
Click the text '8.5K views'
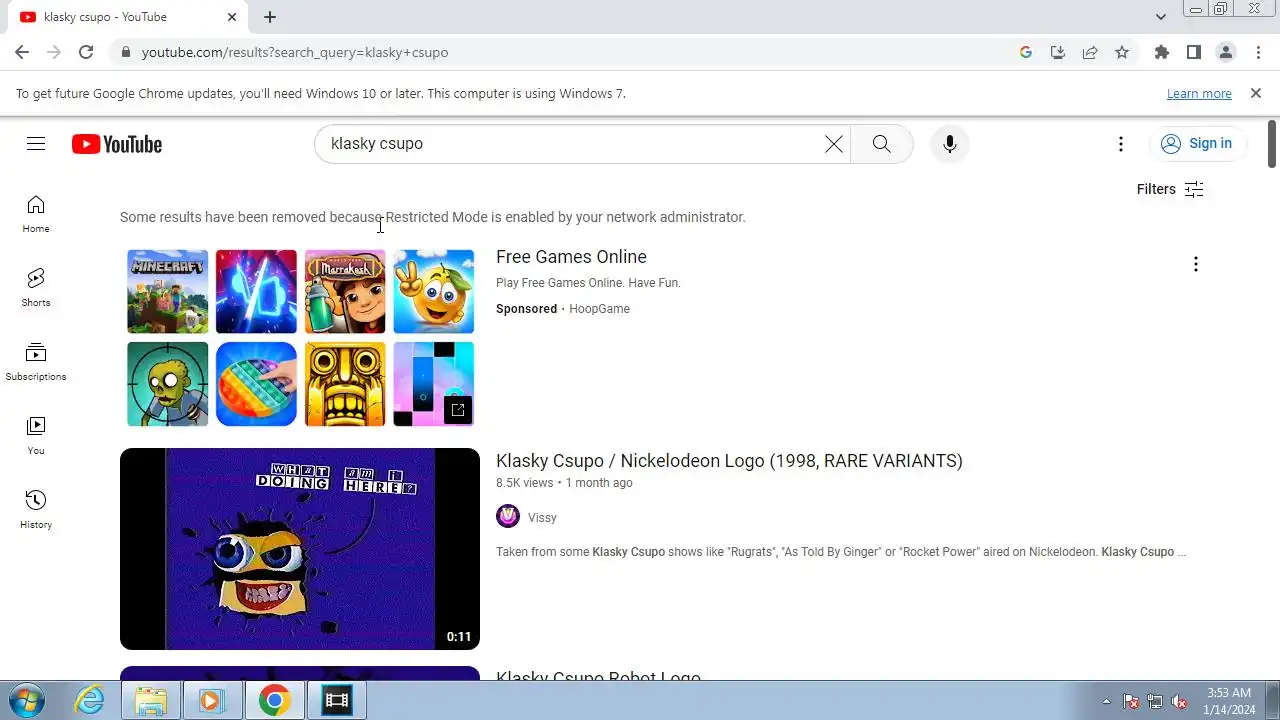(524, 483)
